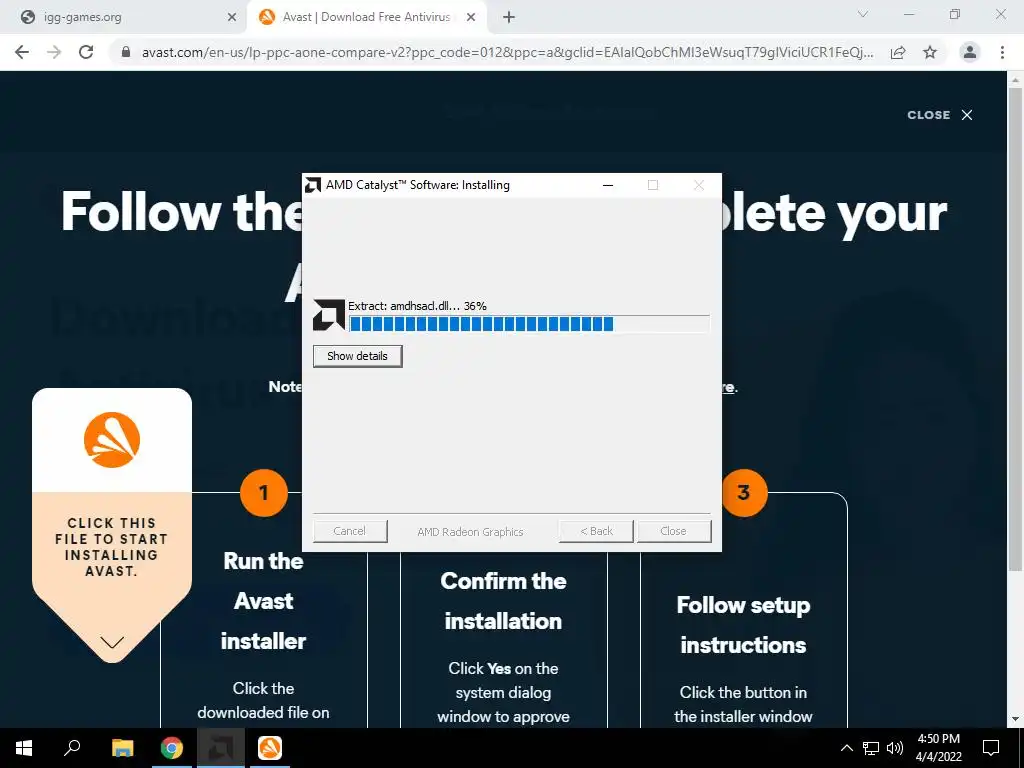This screenshot has height=768, width=1024.
Task: Close the igg-games.org tab
Action: [231, 18]
